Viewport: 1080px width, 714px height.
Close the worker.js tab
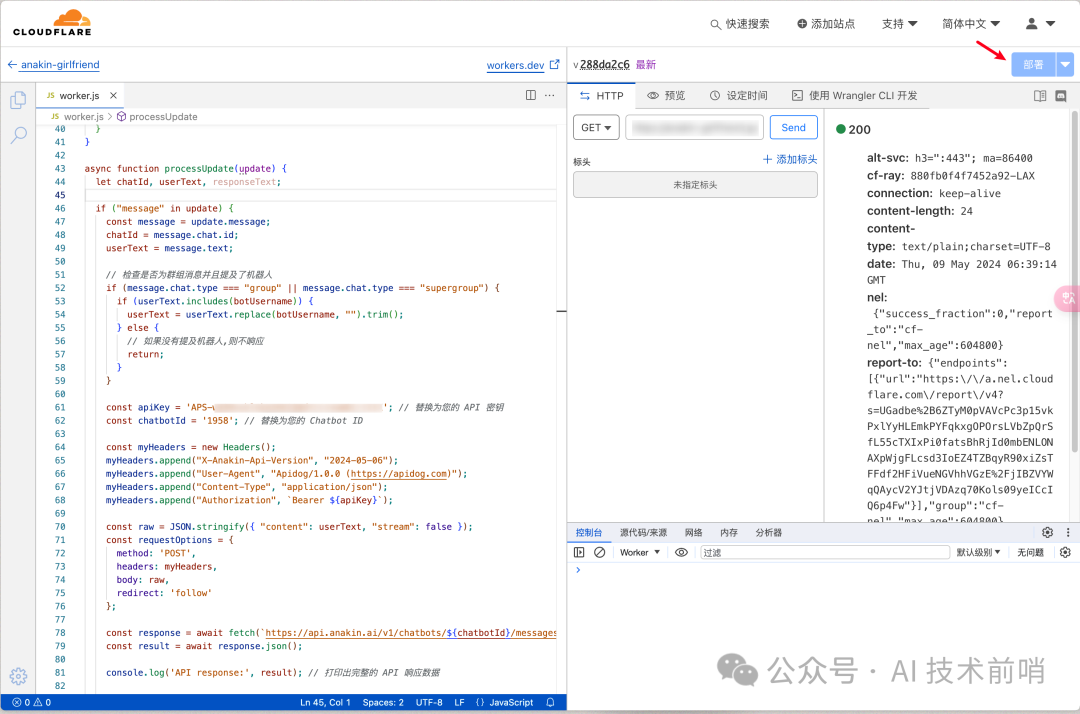click(x=114, y=96)
